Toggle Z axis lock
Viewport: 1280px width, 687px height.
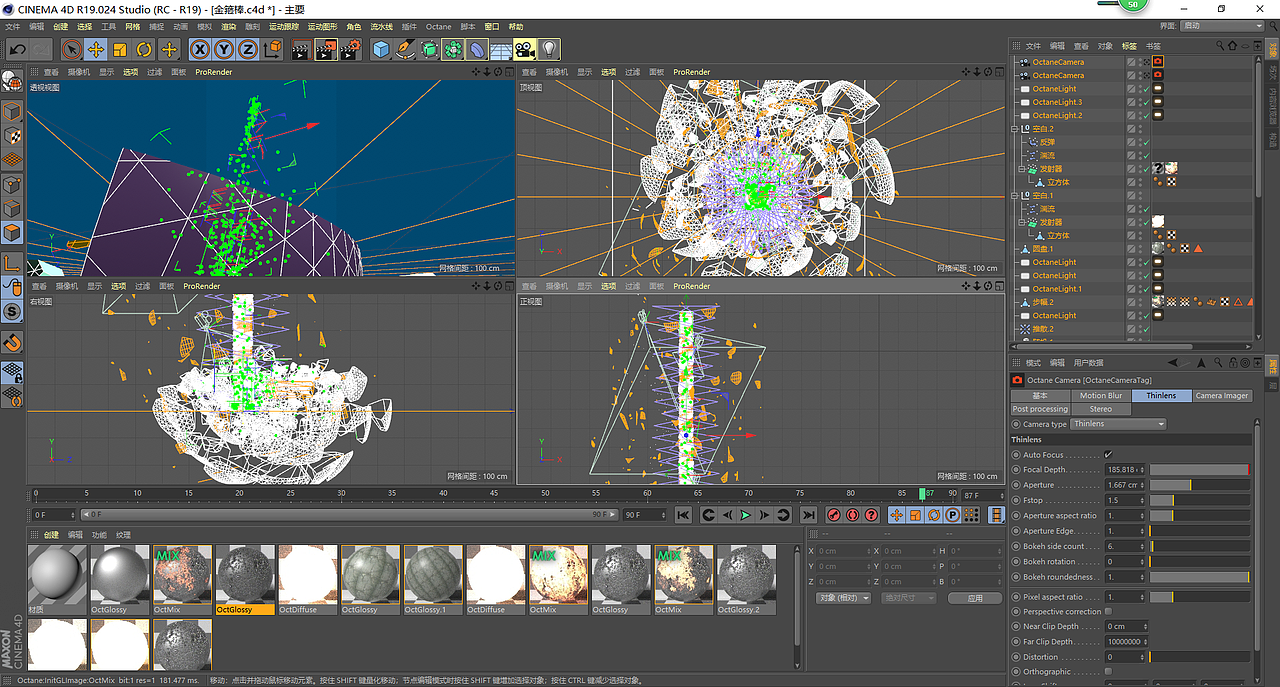pos(248,49)
